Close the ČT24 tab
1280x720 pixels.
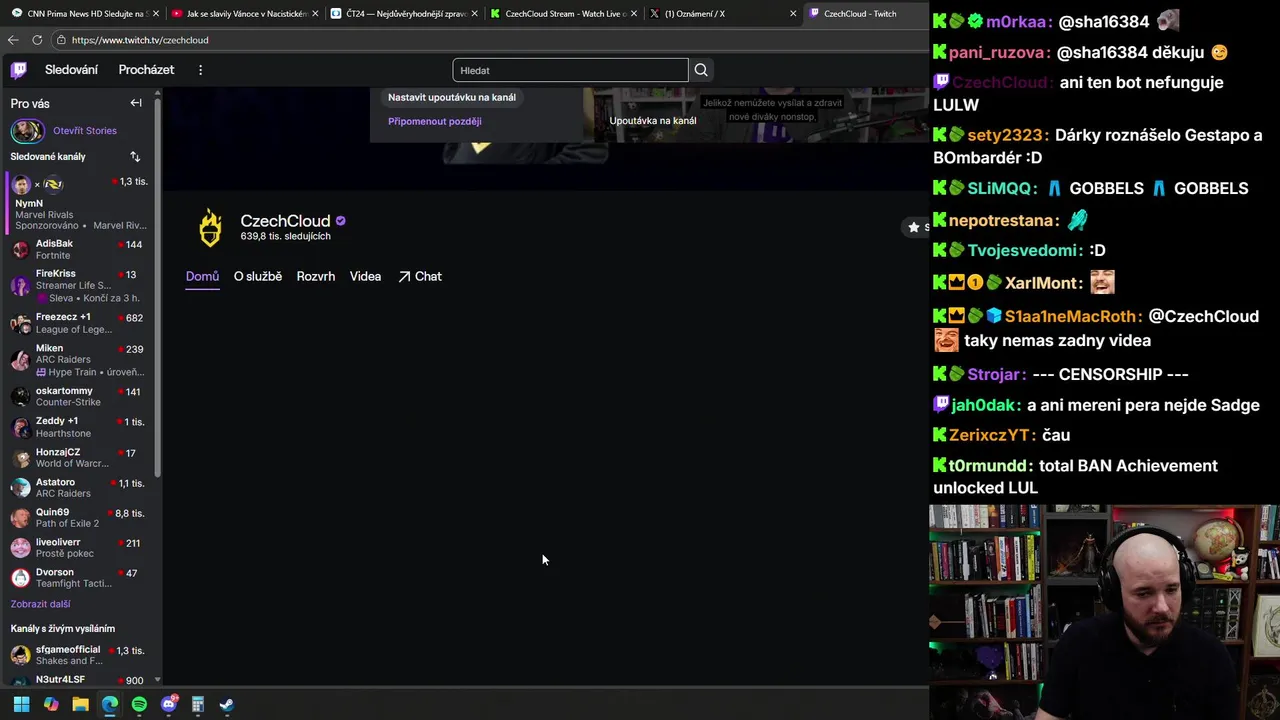pos(474,14)
